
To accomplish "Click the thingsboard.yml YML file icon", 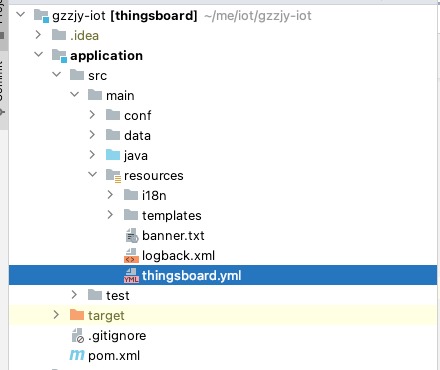I will point(131,276).
